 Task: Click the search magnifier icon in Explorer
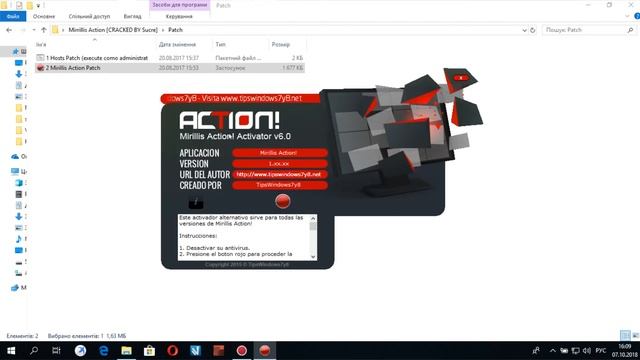[630, 30]
